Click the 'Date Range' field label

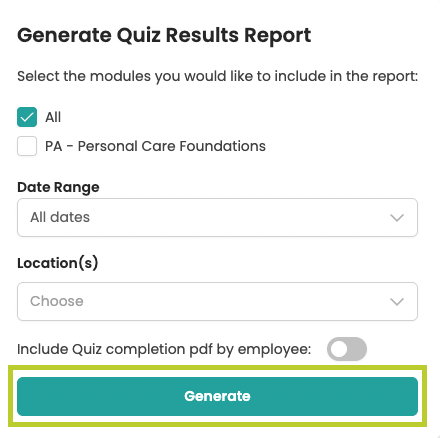pyautogui.click(x=58, y=187)
